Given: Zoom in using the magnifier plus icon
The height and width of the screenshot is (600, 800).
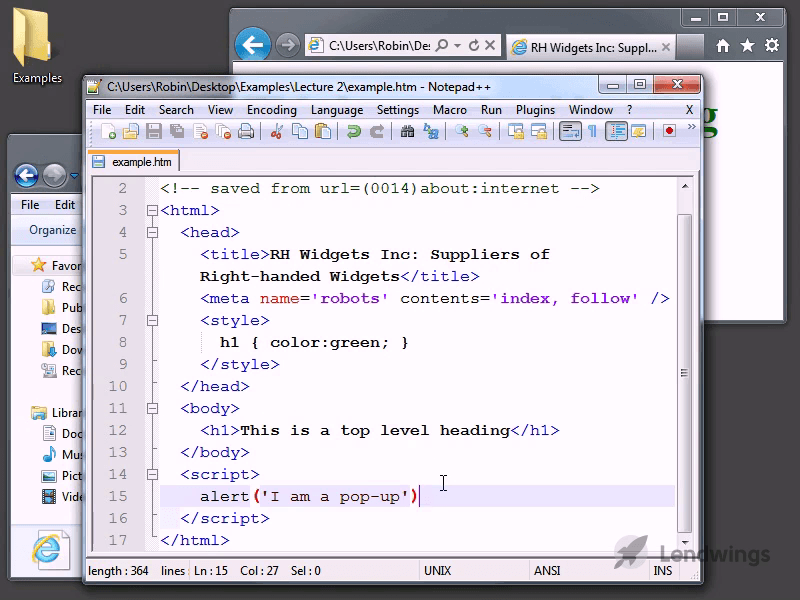Looking at the screenshot, I should pyautogui.click(x=462, y=132).
